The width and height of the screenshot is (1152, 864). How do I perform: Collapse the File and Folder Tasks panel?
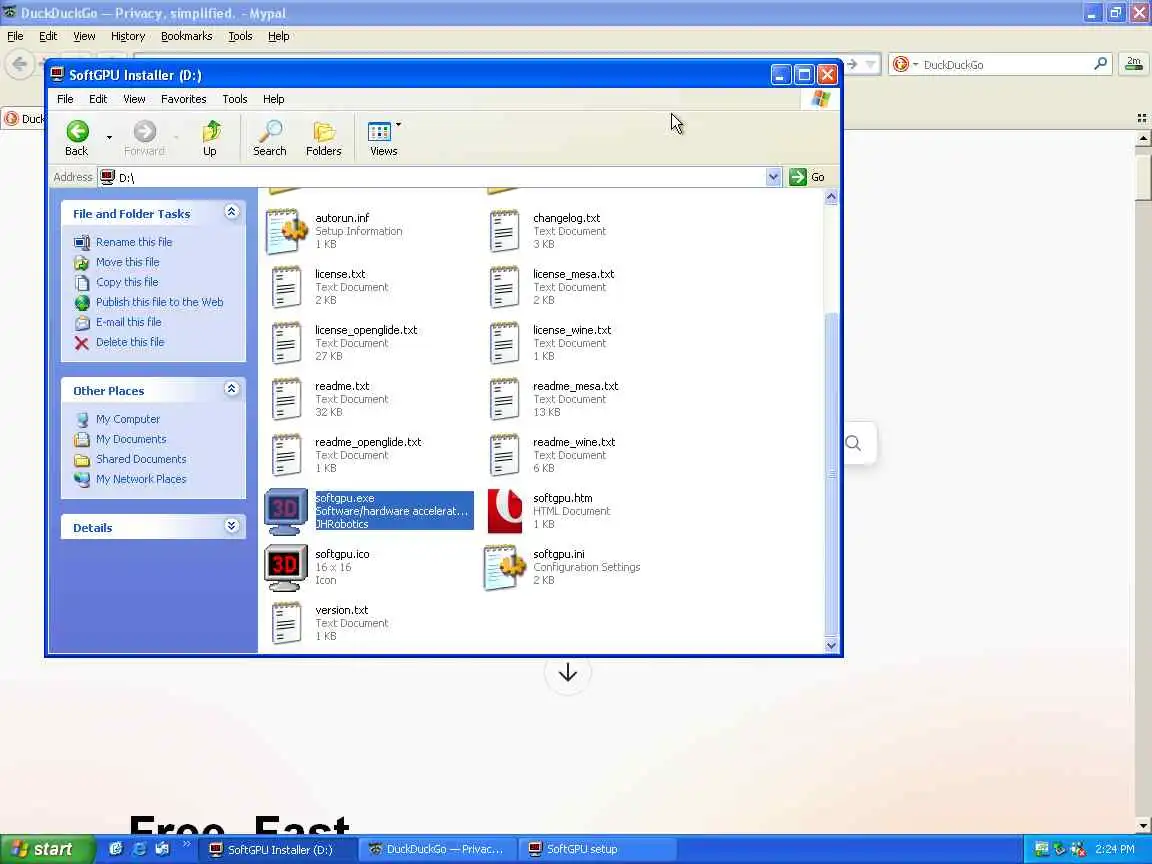click(x=231, y=212)
